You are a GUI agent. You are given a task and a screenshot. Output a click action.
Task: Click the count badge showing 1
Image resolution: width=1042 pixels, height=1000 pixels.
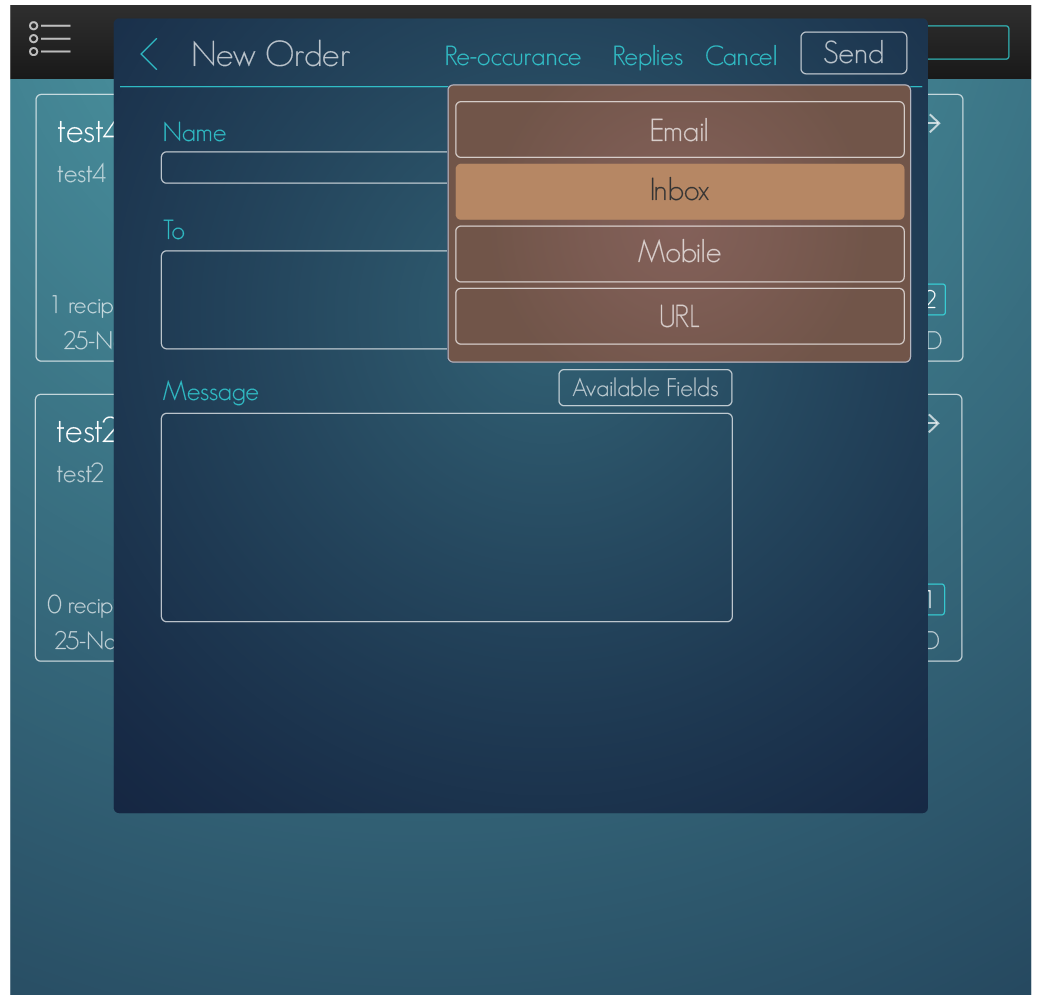pos(932,600)
